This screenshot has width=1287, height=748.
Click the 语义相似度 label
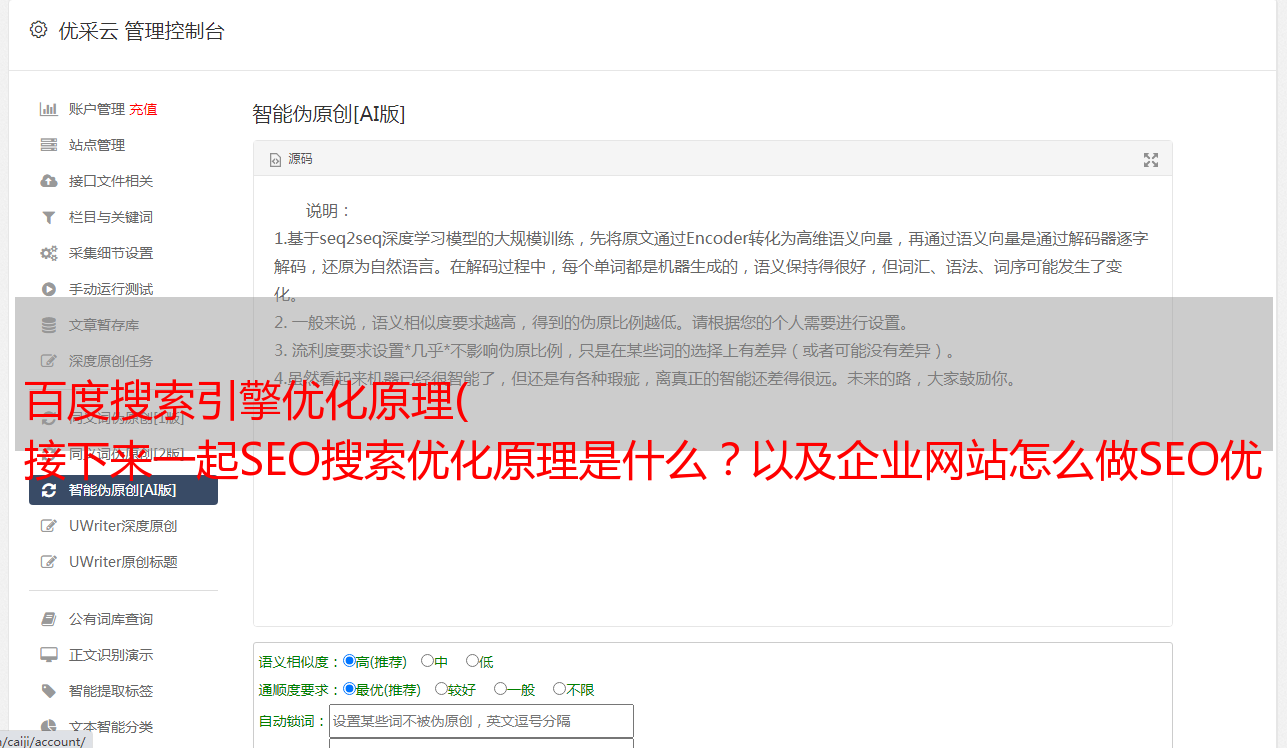300,662
